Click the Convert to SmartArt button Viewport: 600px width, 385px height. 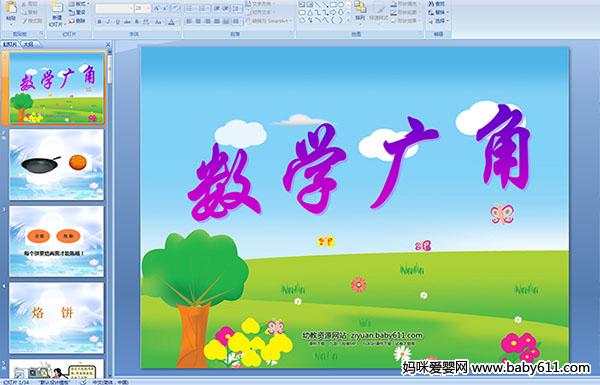tap(269, 21)
